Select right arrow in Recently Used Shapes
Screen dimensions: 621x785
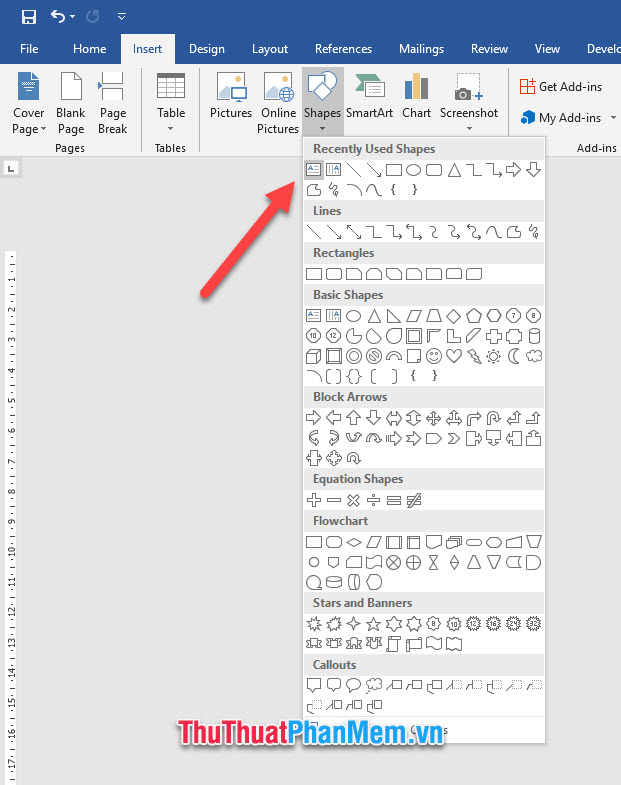click(x=513, y=170)
